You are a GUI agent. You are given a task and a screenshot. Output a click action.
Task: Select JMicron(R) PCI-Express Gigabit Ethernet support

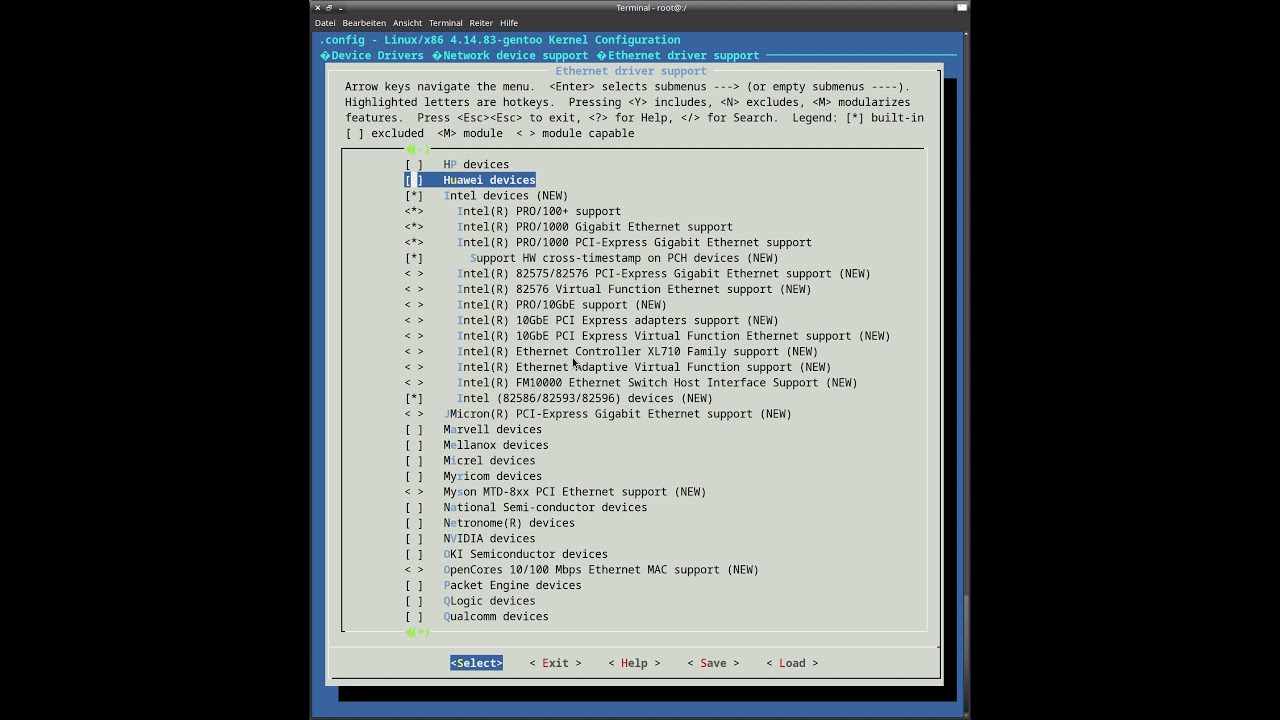pyautogui.click(x=618, y=414)
